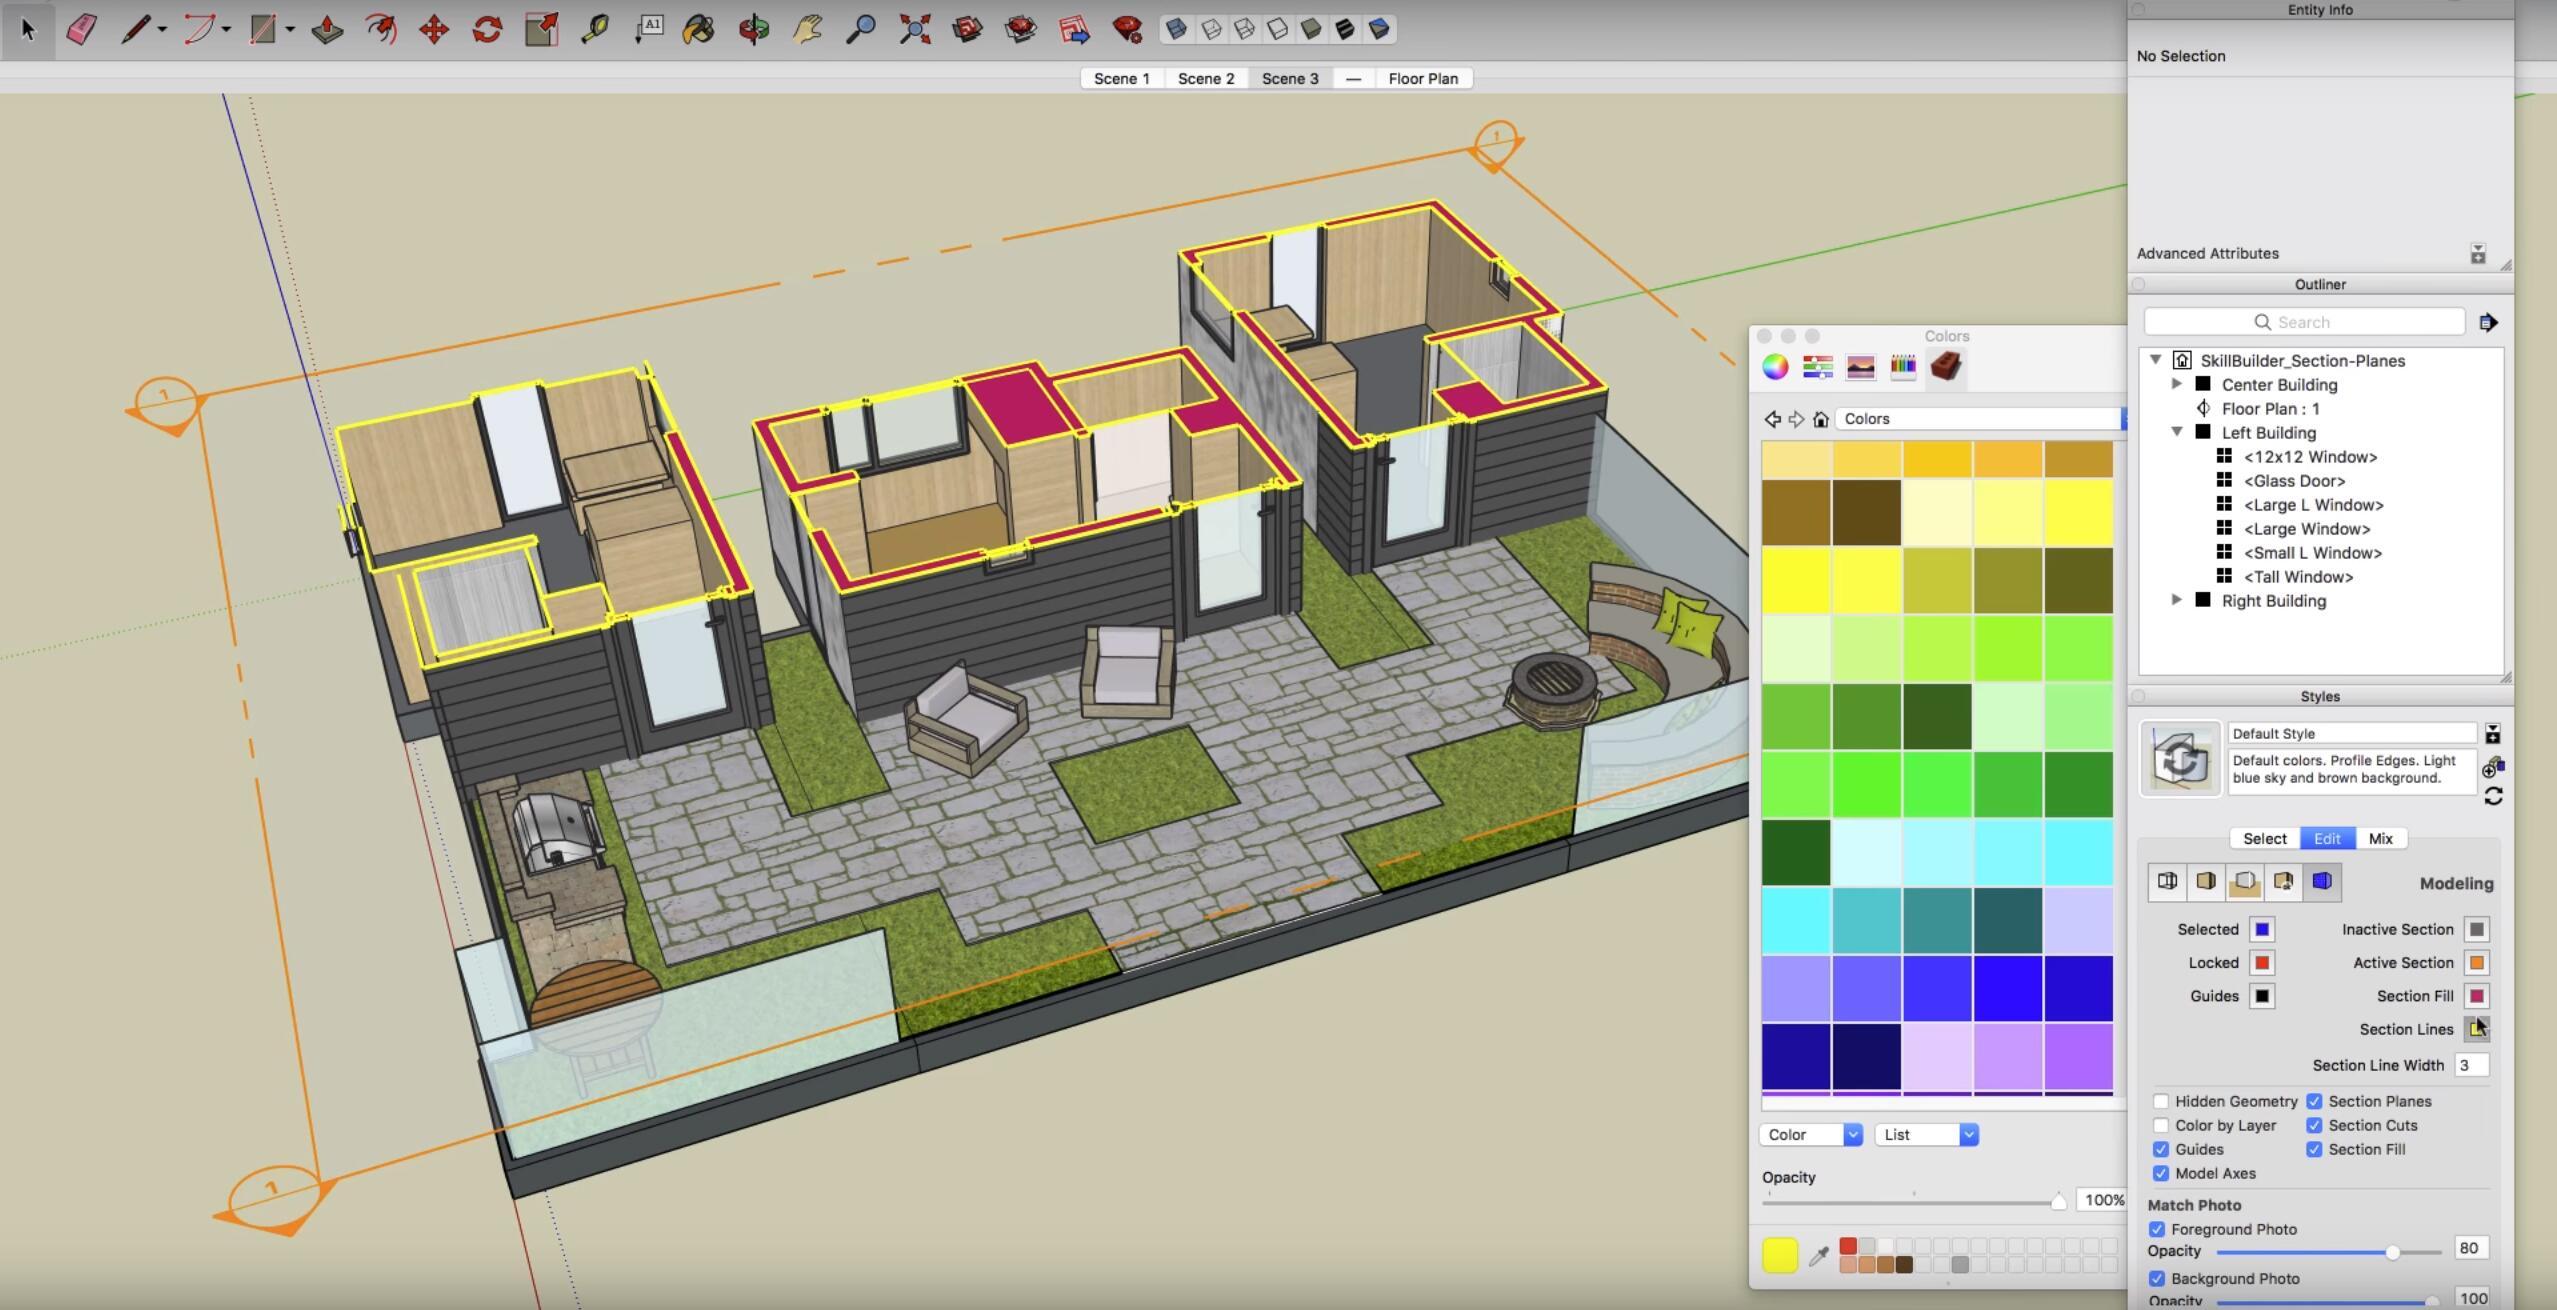
Task: Open the Mix tab in Styles panel
Action: [2381, 838]
